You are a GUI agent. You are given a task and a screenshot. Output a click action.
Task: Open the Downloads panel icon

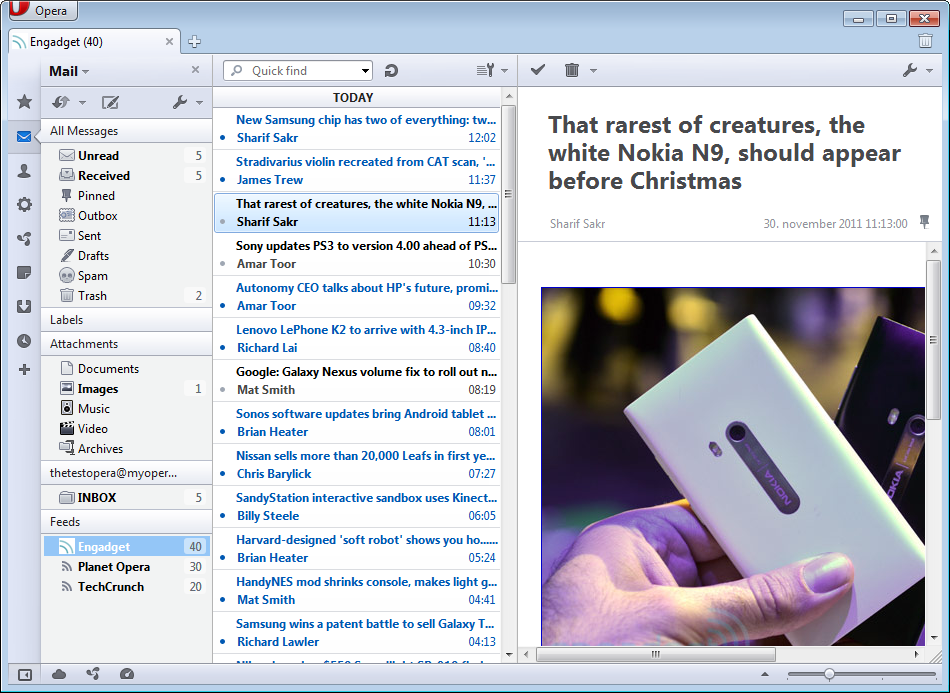(24, 307)
